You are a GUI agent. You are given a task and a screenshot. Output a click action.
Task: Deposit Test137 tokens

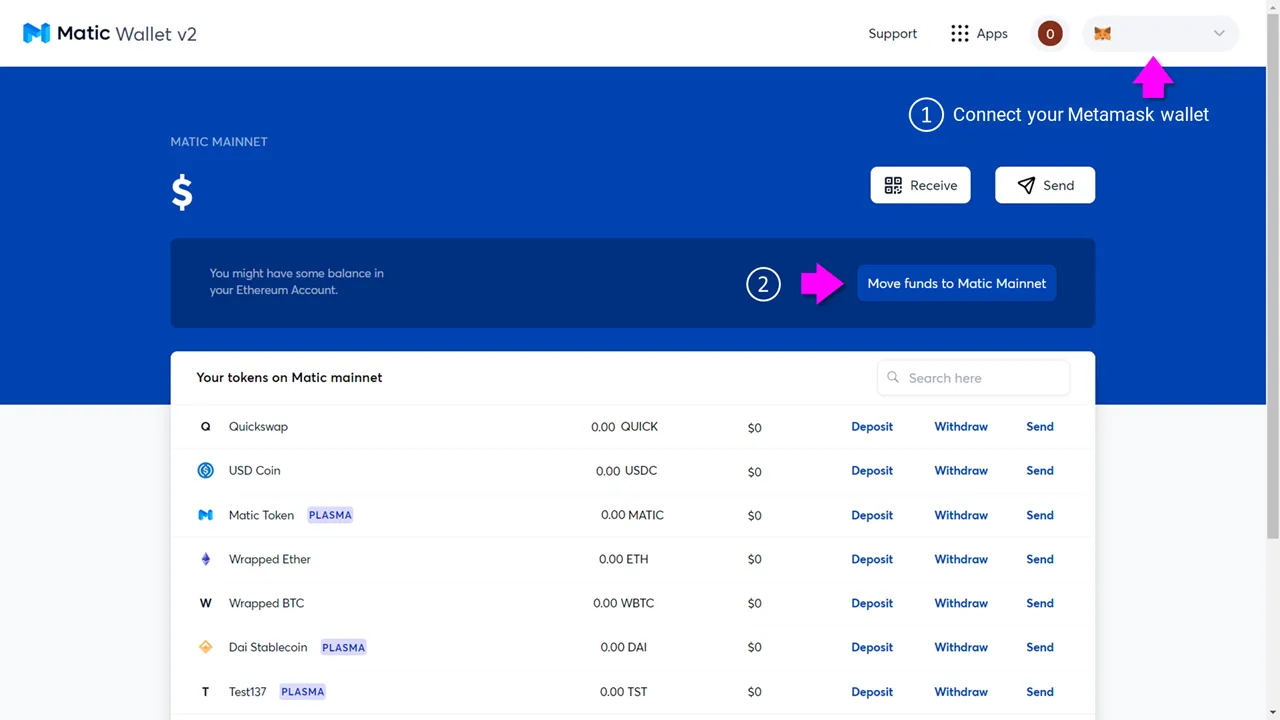(872, 692)
